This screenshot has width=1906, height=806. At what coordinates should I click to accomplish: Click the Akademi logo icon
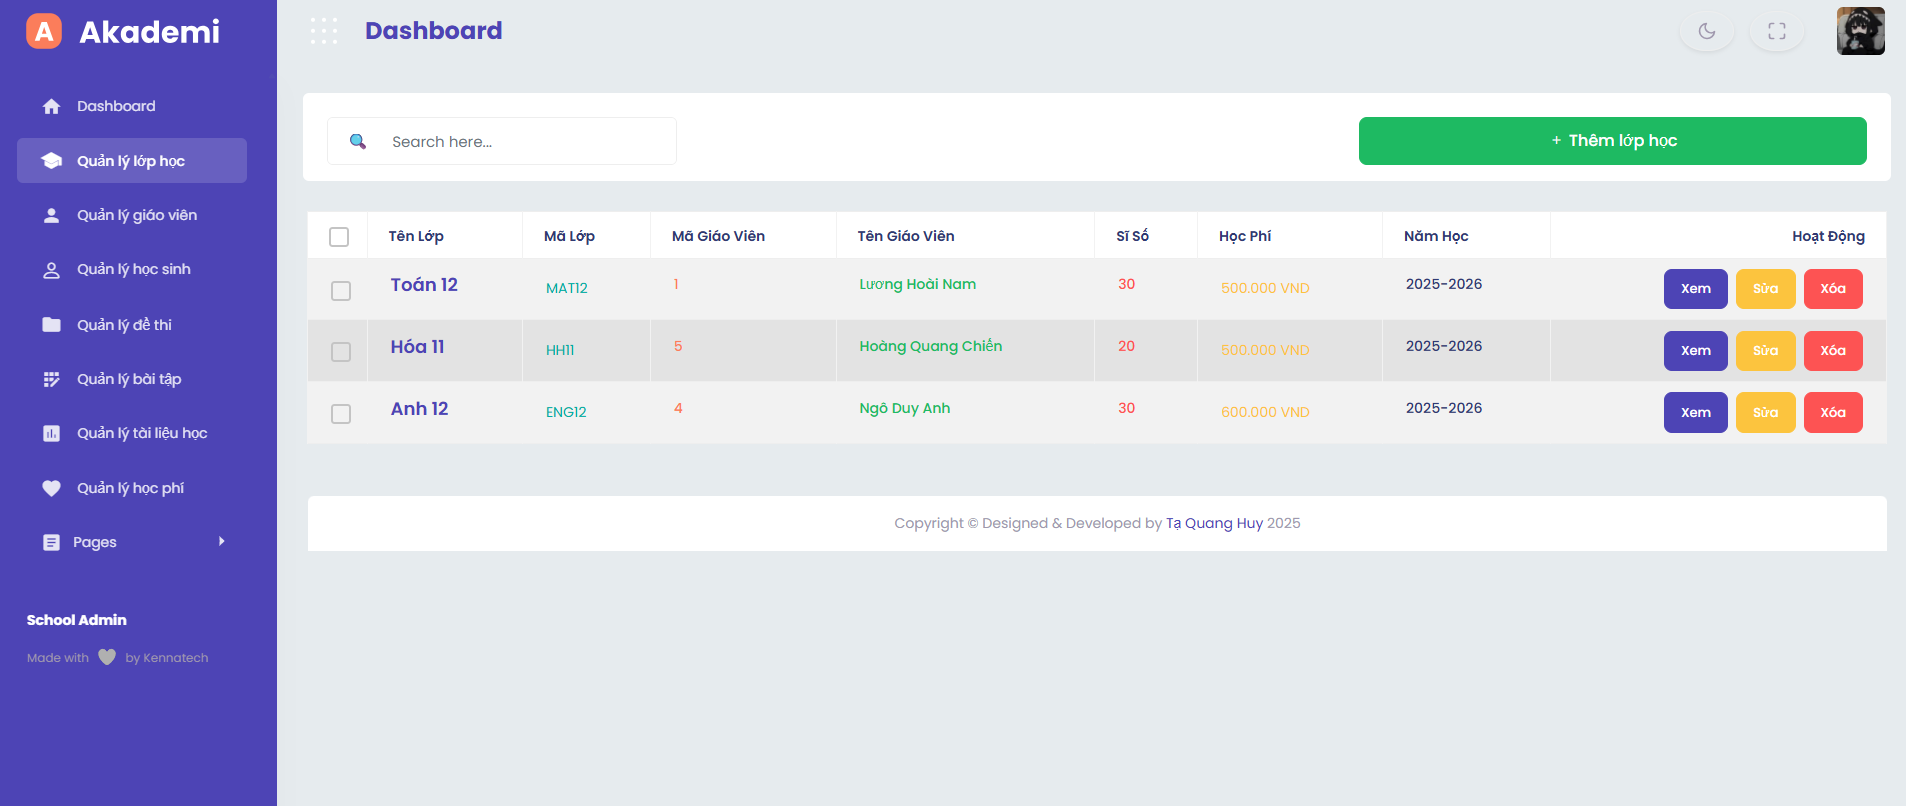point(44,32)
